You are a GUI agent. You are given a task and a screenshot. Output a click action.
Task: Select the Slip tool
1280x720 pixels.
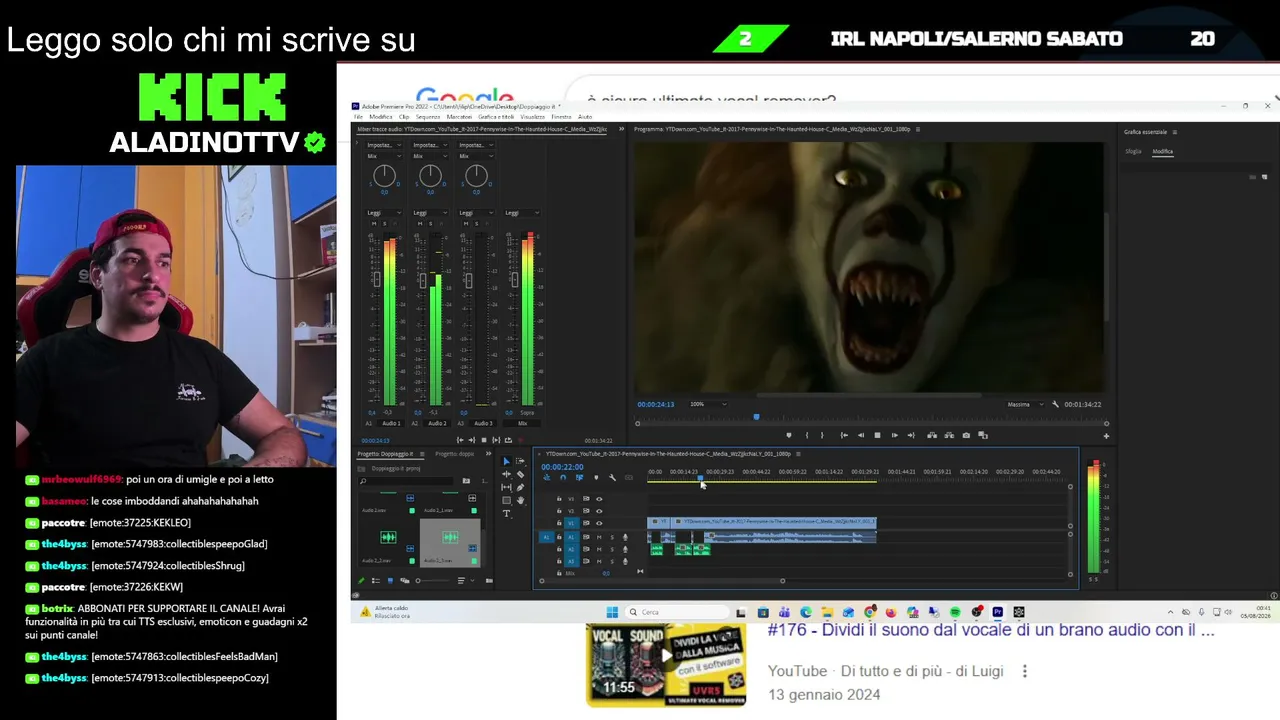(506, 487)
